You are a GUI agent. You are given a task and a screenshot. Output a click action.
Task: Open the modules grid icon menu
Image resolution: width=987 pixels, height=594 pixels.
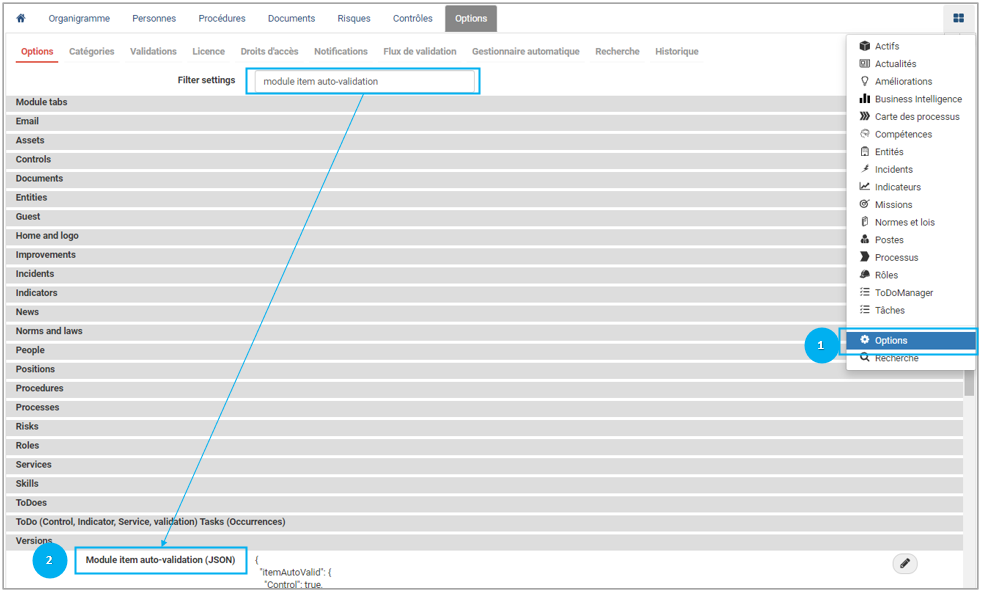click(958, 18)
